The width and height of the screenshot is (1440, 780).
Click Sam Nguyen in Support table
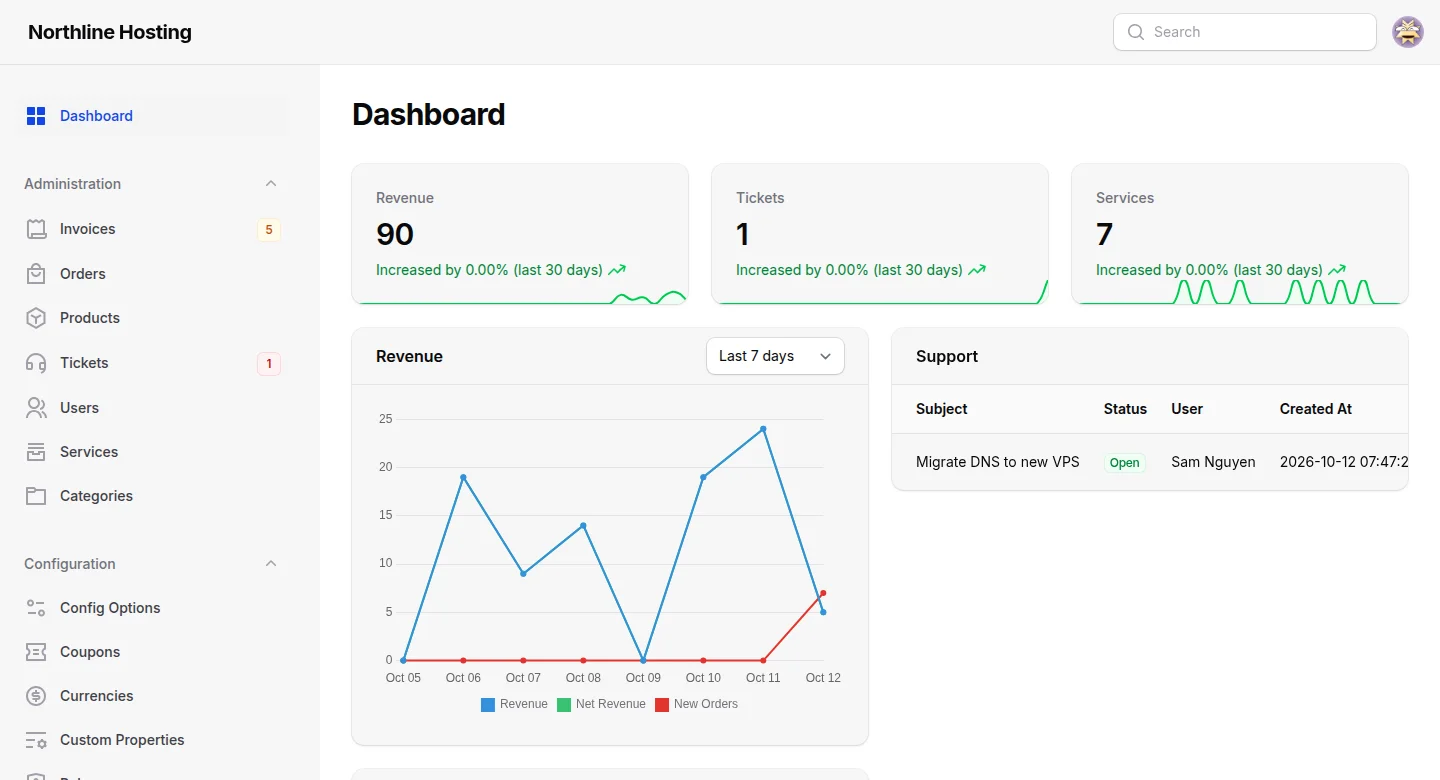tap(1214, 462)
